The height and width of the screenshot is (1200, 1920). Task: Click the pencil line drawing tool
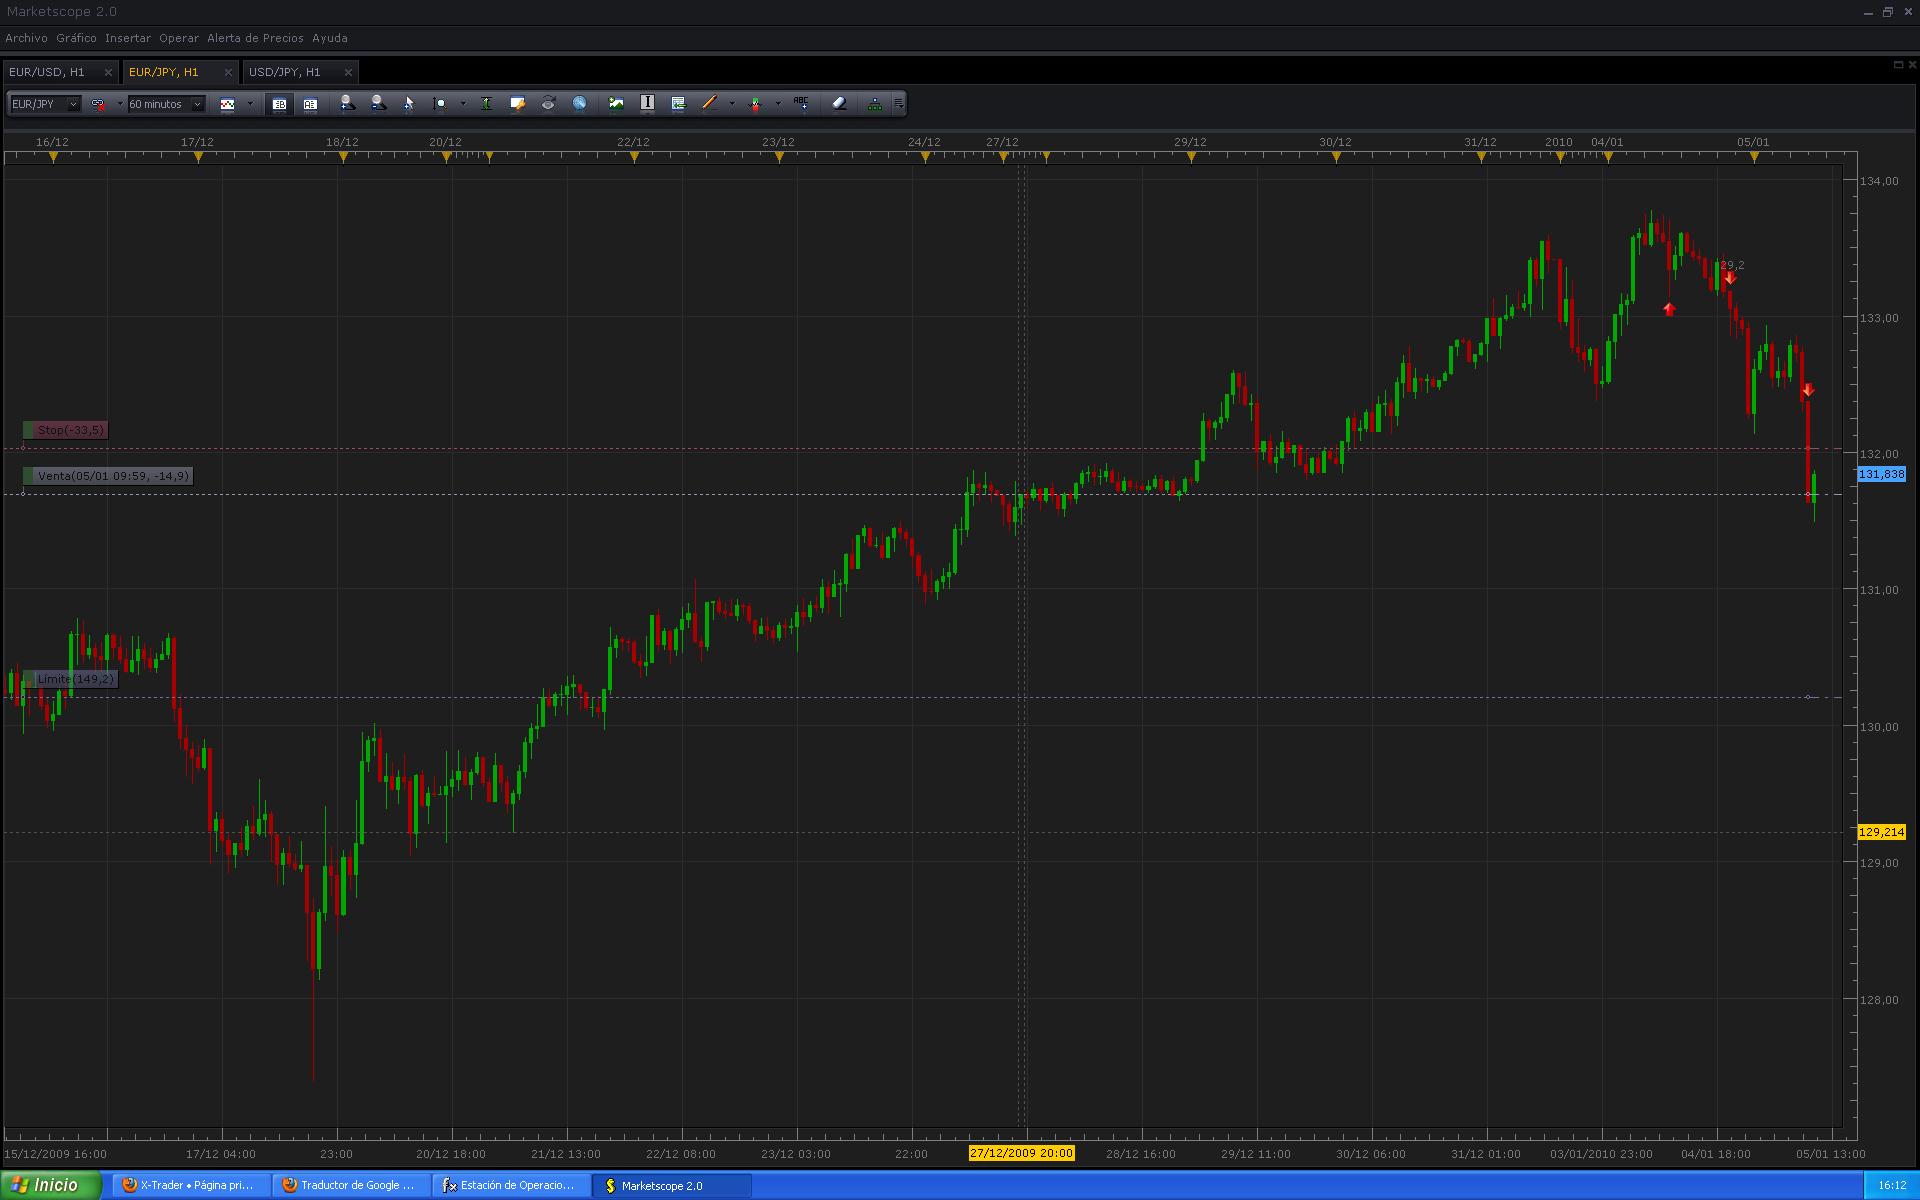click(x=709, y=104)
